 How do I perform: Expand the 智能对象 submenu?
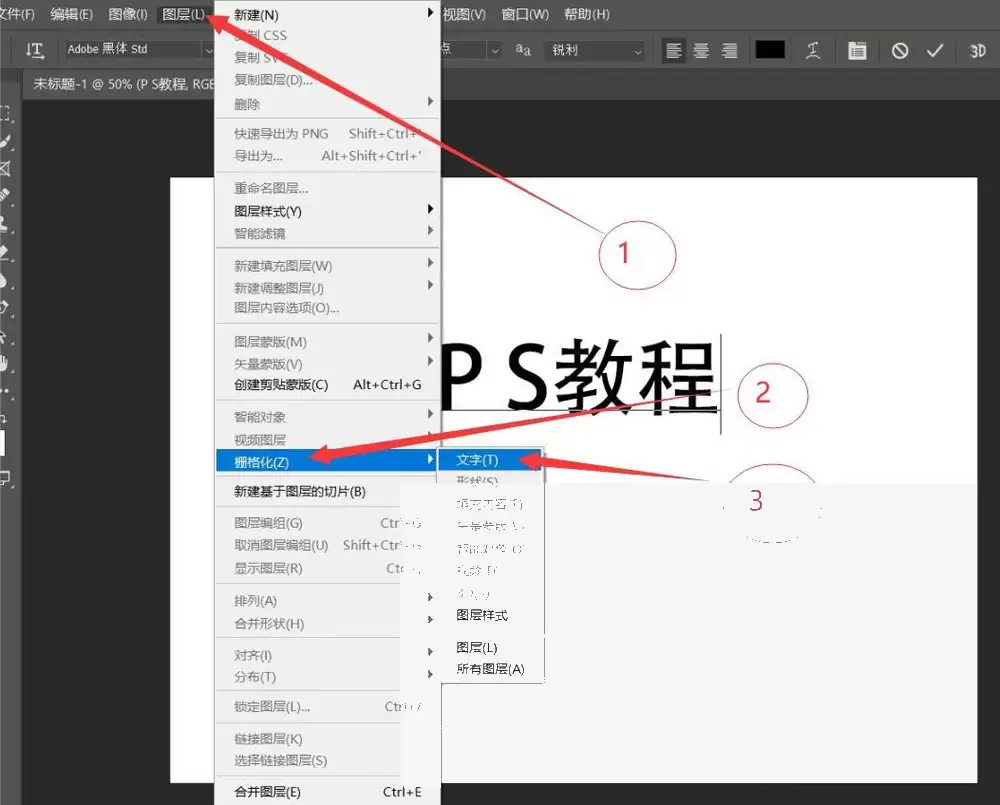(328, 417)
